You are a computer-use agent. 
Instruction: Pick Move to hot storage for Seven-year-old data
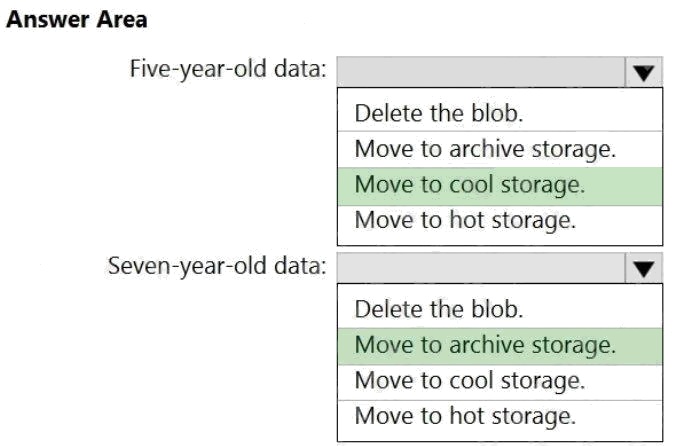pos(465,416)
